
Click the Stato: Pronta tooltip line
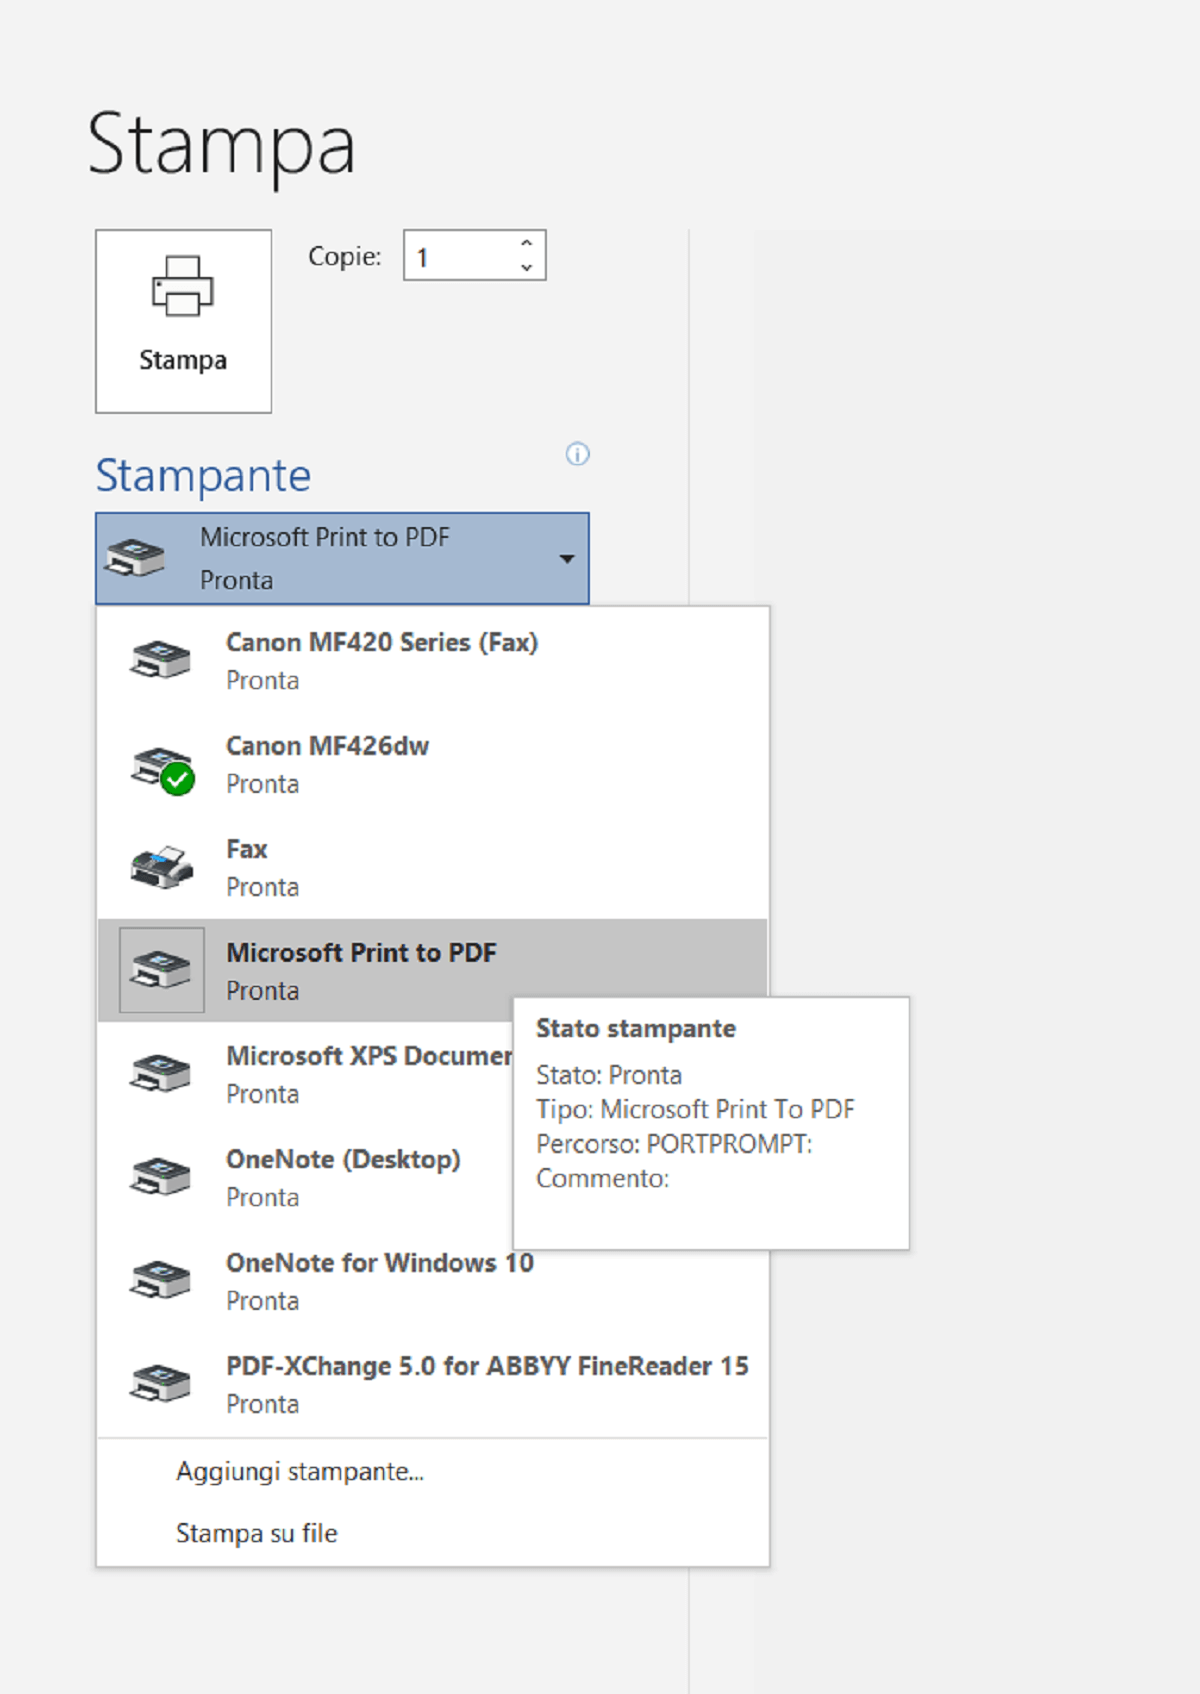pos(609,1075)
